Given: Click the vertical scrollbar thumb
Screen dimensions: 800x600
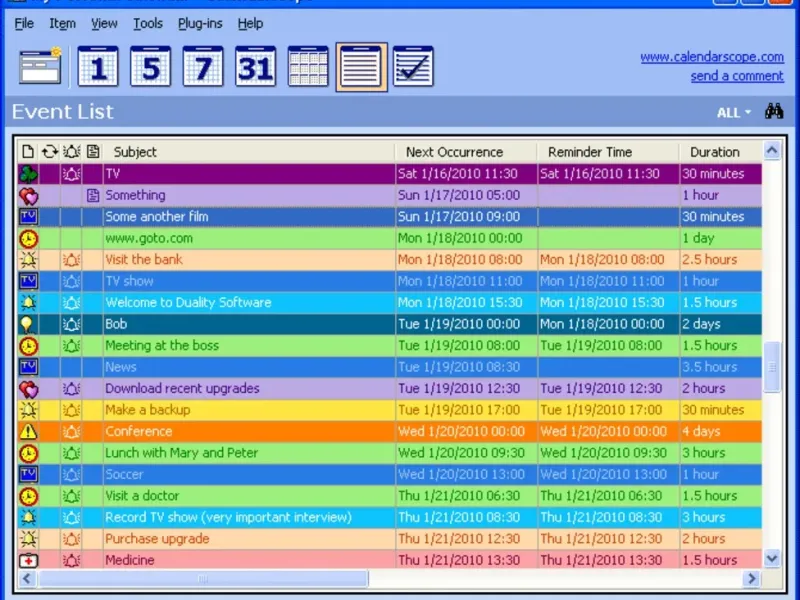Looking at the screenshot, I should [772, 367].
